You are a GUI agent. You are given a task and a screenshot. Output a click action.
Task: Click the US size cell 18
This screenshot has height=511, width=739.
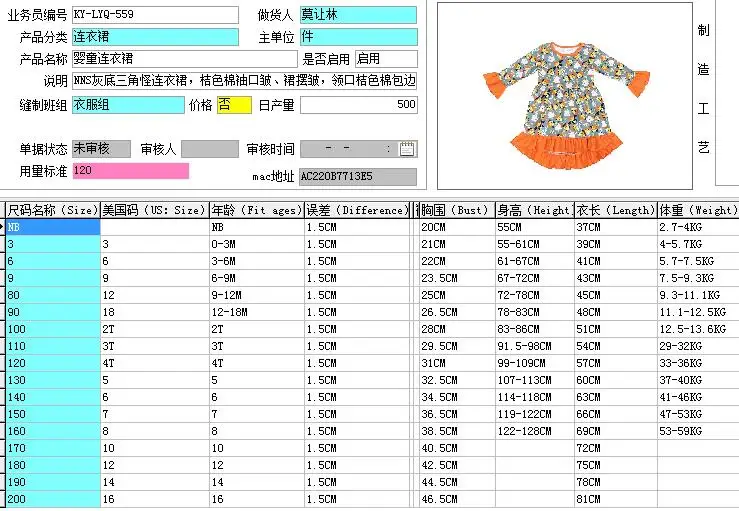[x=155, y=312]
